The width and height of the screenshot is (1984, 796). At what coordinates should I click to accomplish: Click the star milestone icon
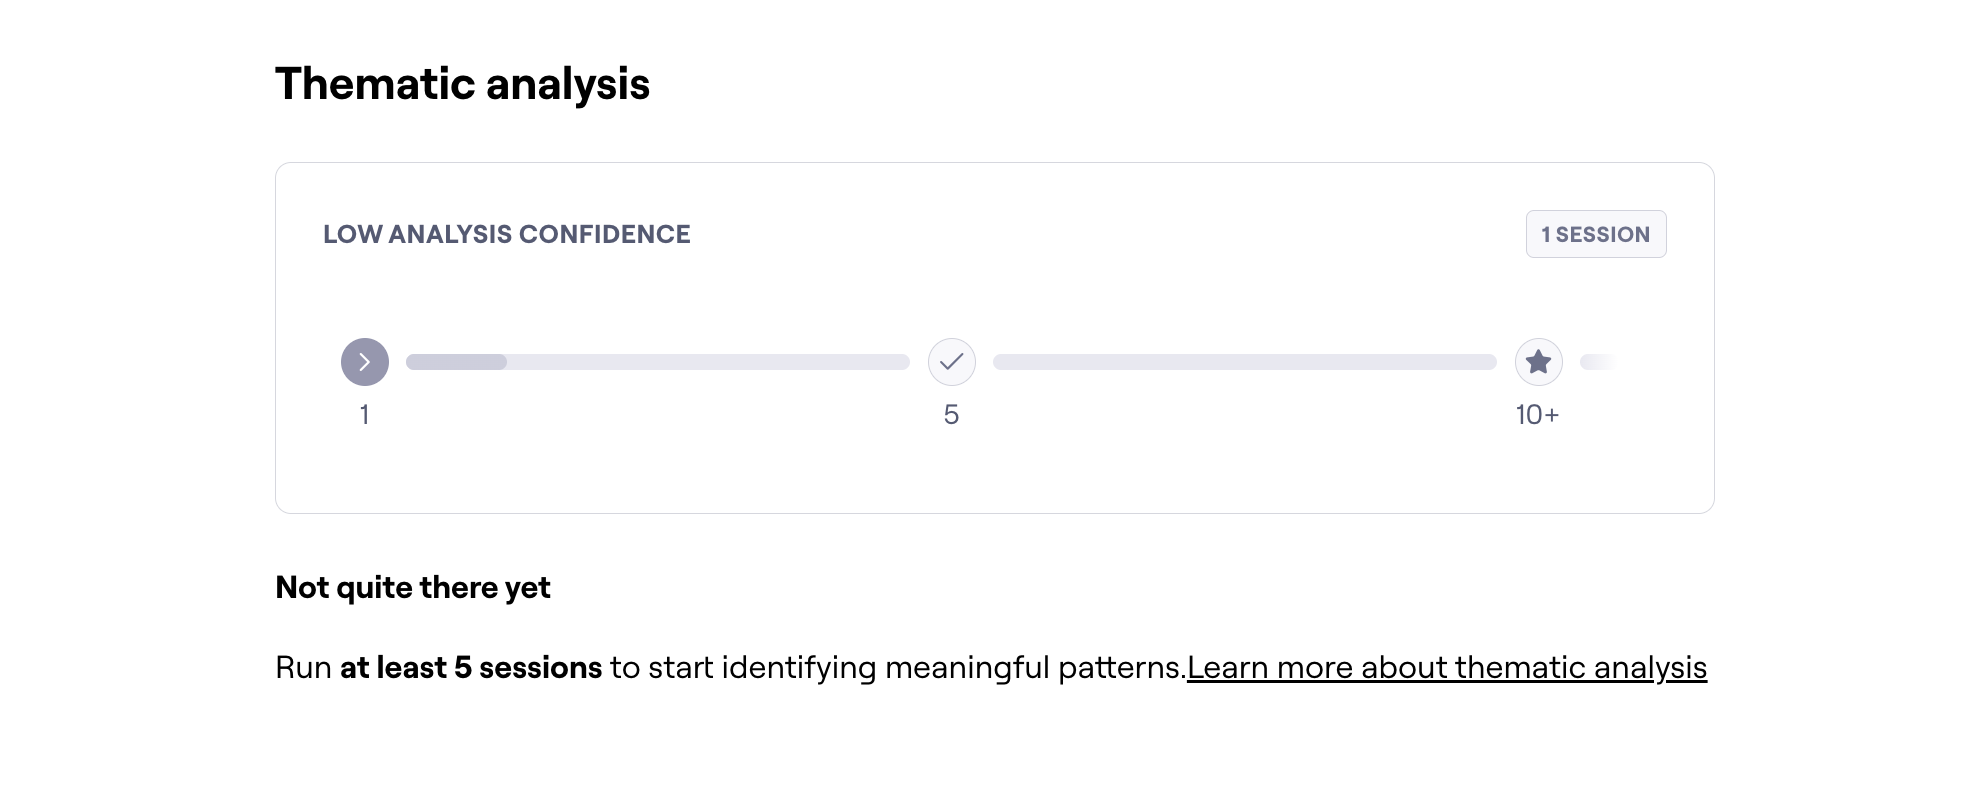[1538, 362]
